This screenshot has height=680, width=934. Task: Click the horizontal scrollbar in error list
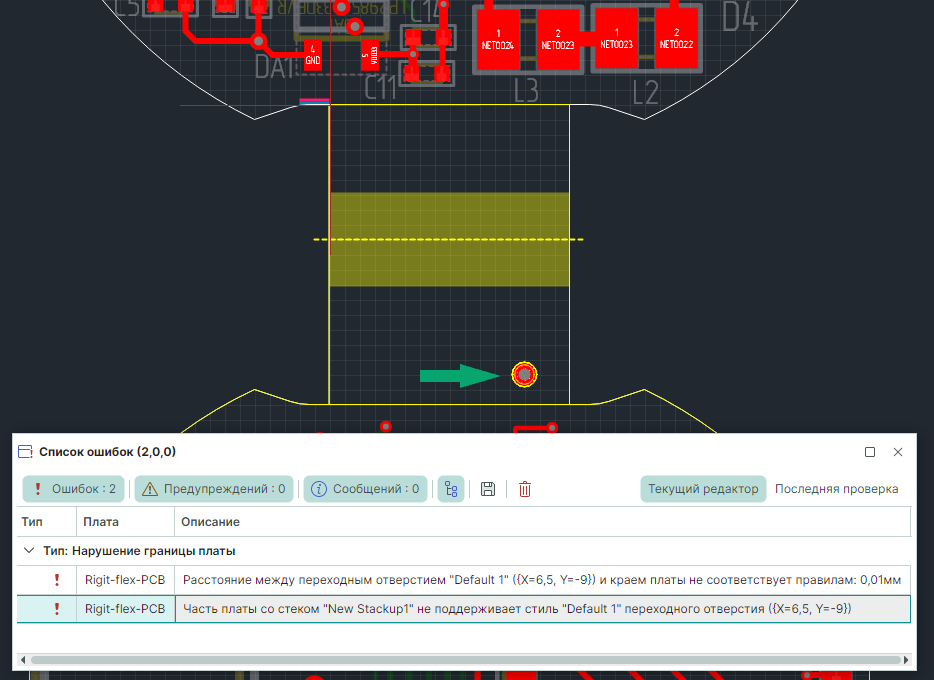pos(460,660)
